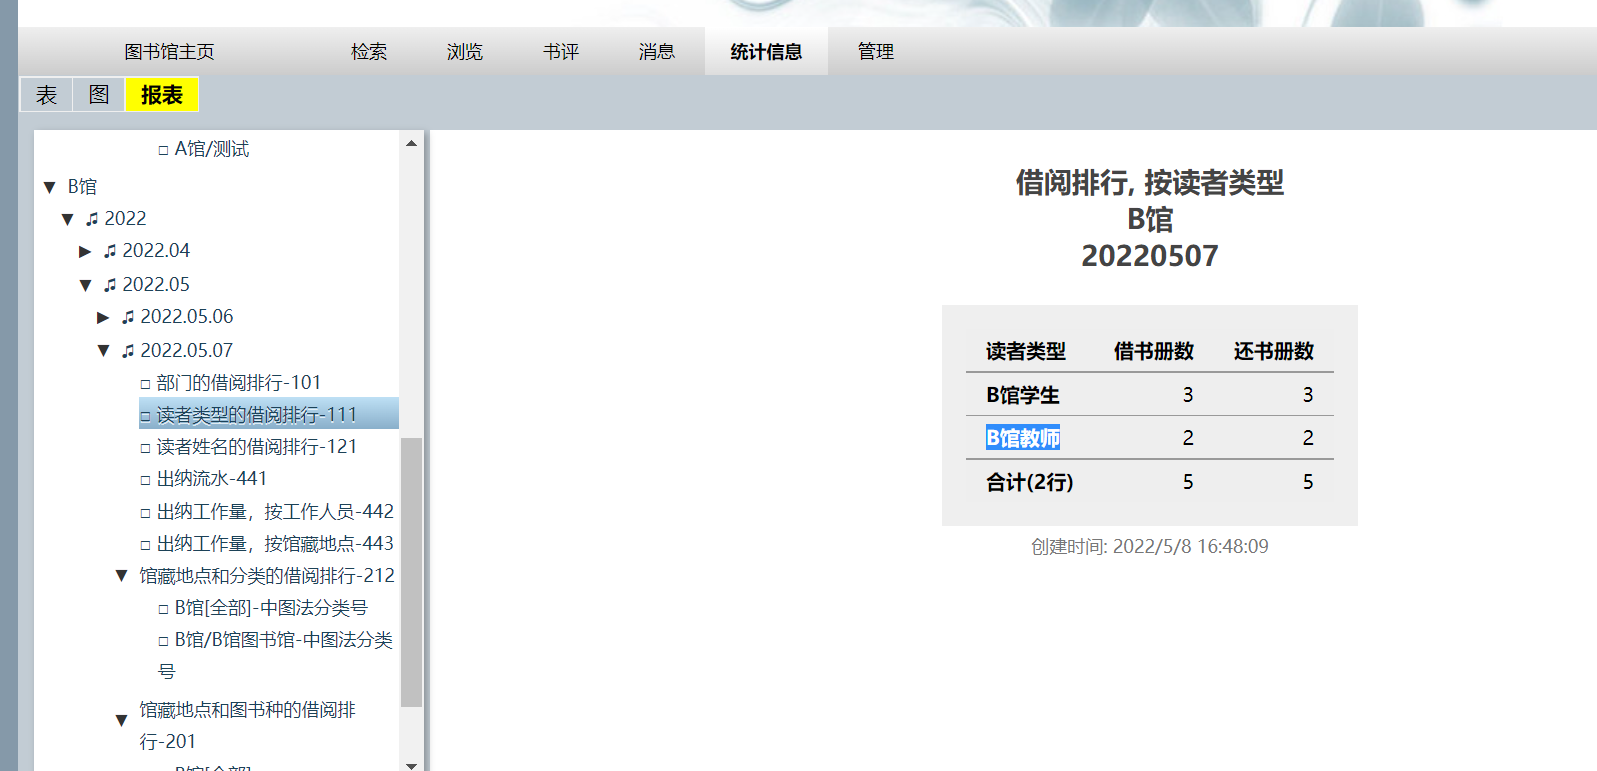1597x771 pixels.
Task: Click the B馆学生 row label
Action: coord(1023,395)
